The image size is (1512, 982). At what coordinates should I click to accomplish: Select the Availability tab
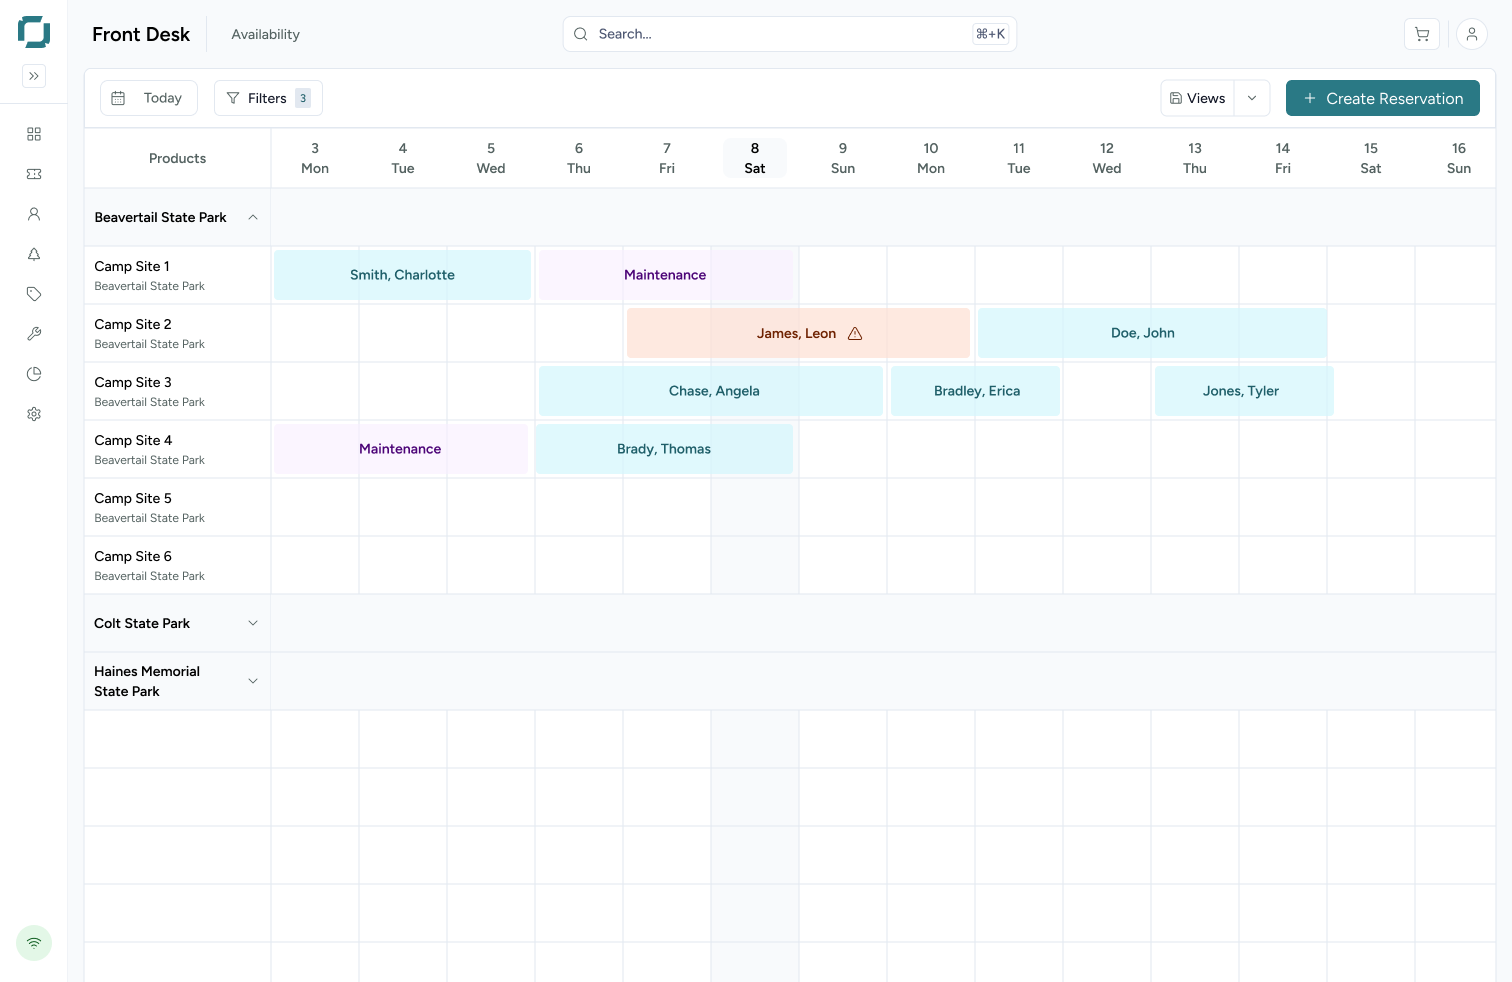tap(266, 34)
